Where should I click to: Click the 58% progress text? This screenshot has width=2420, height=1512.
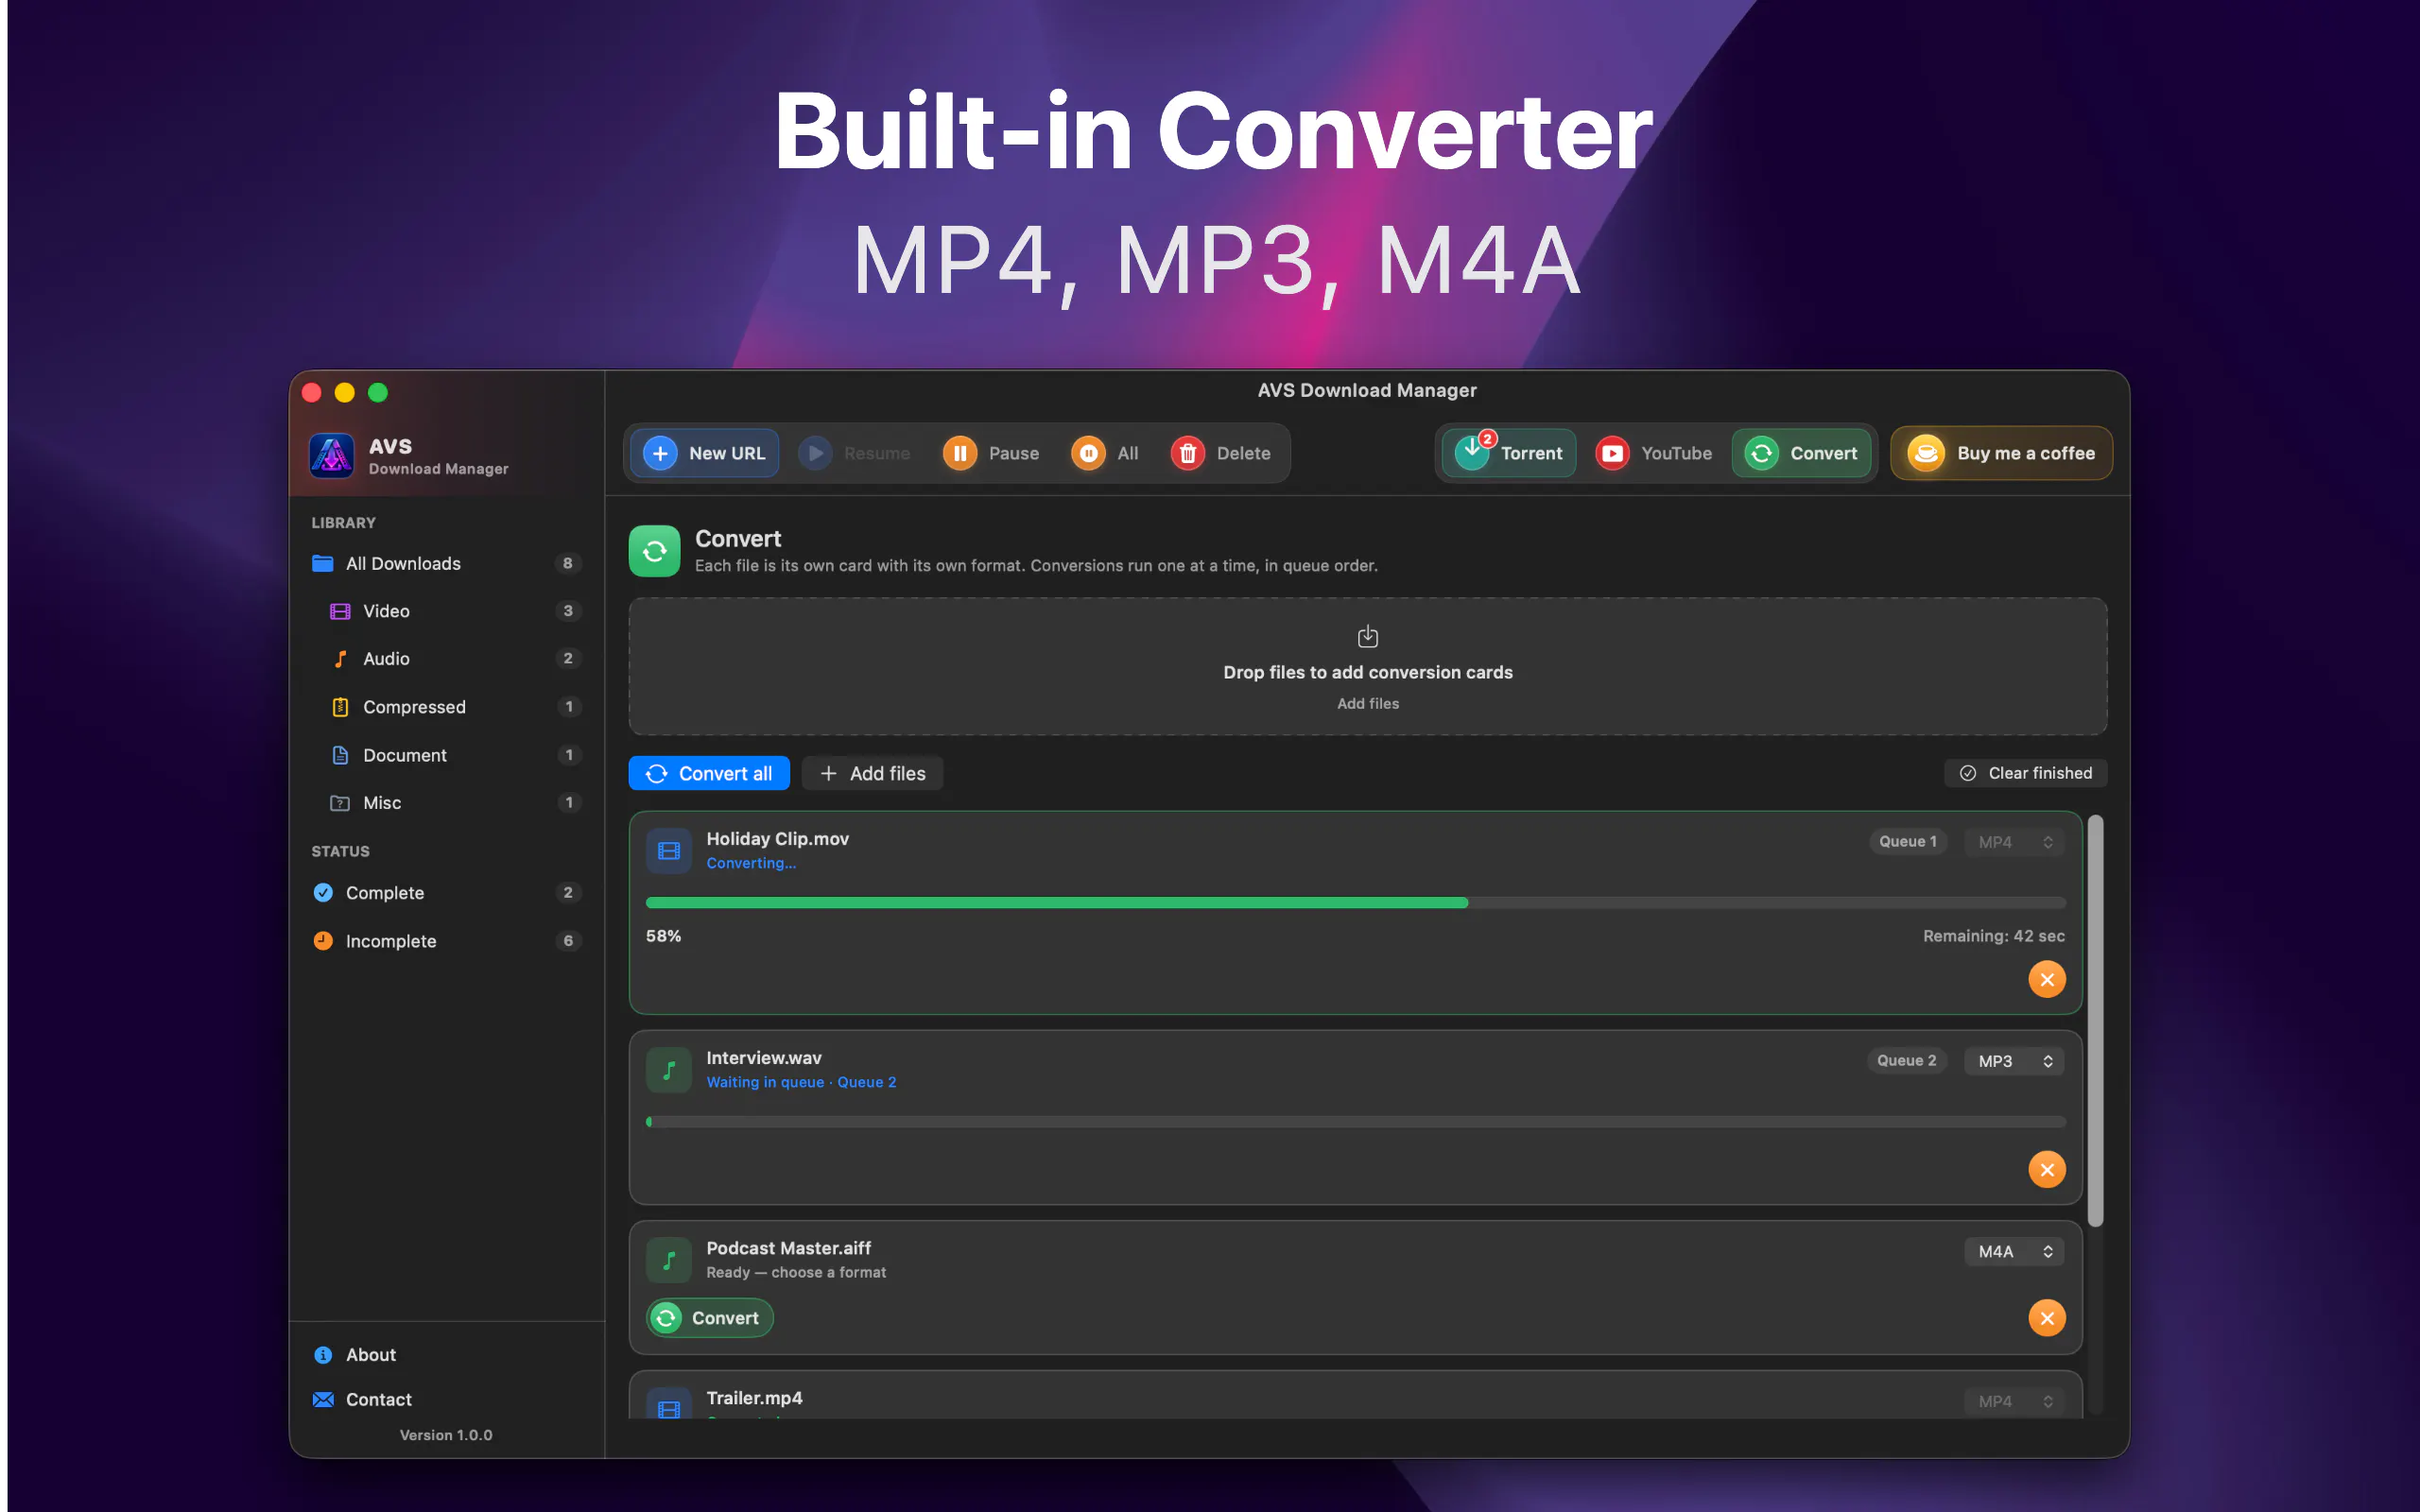(x=663, y=936)
